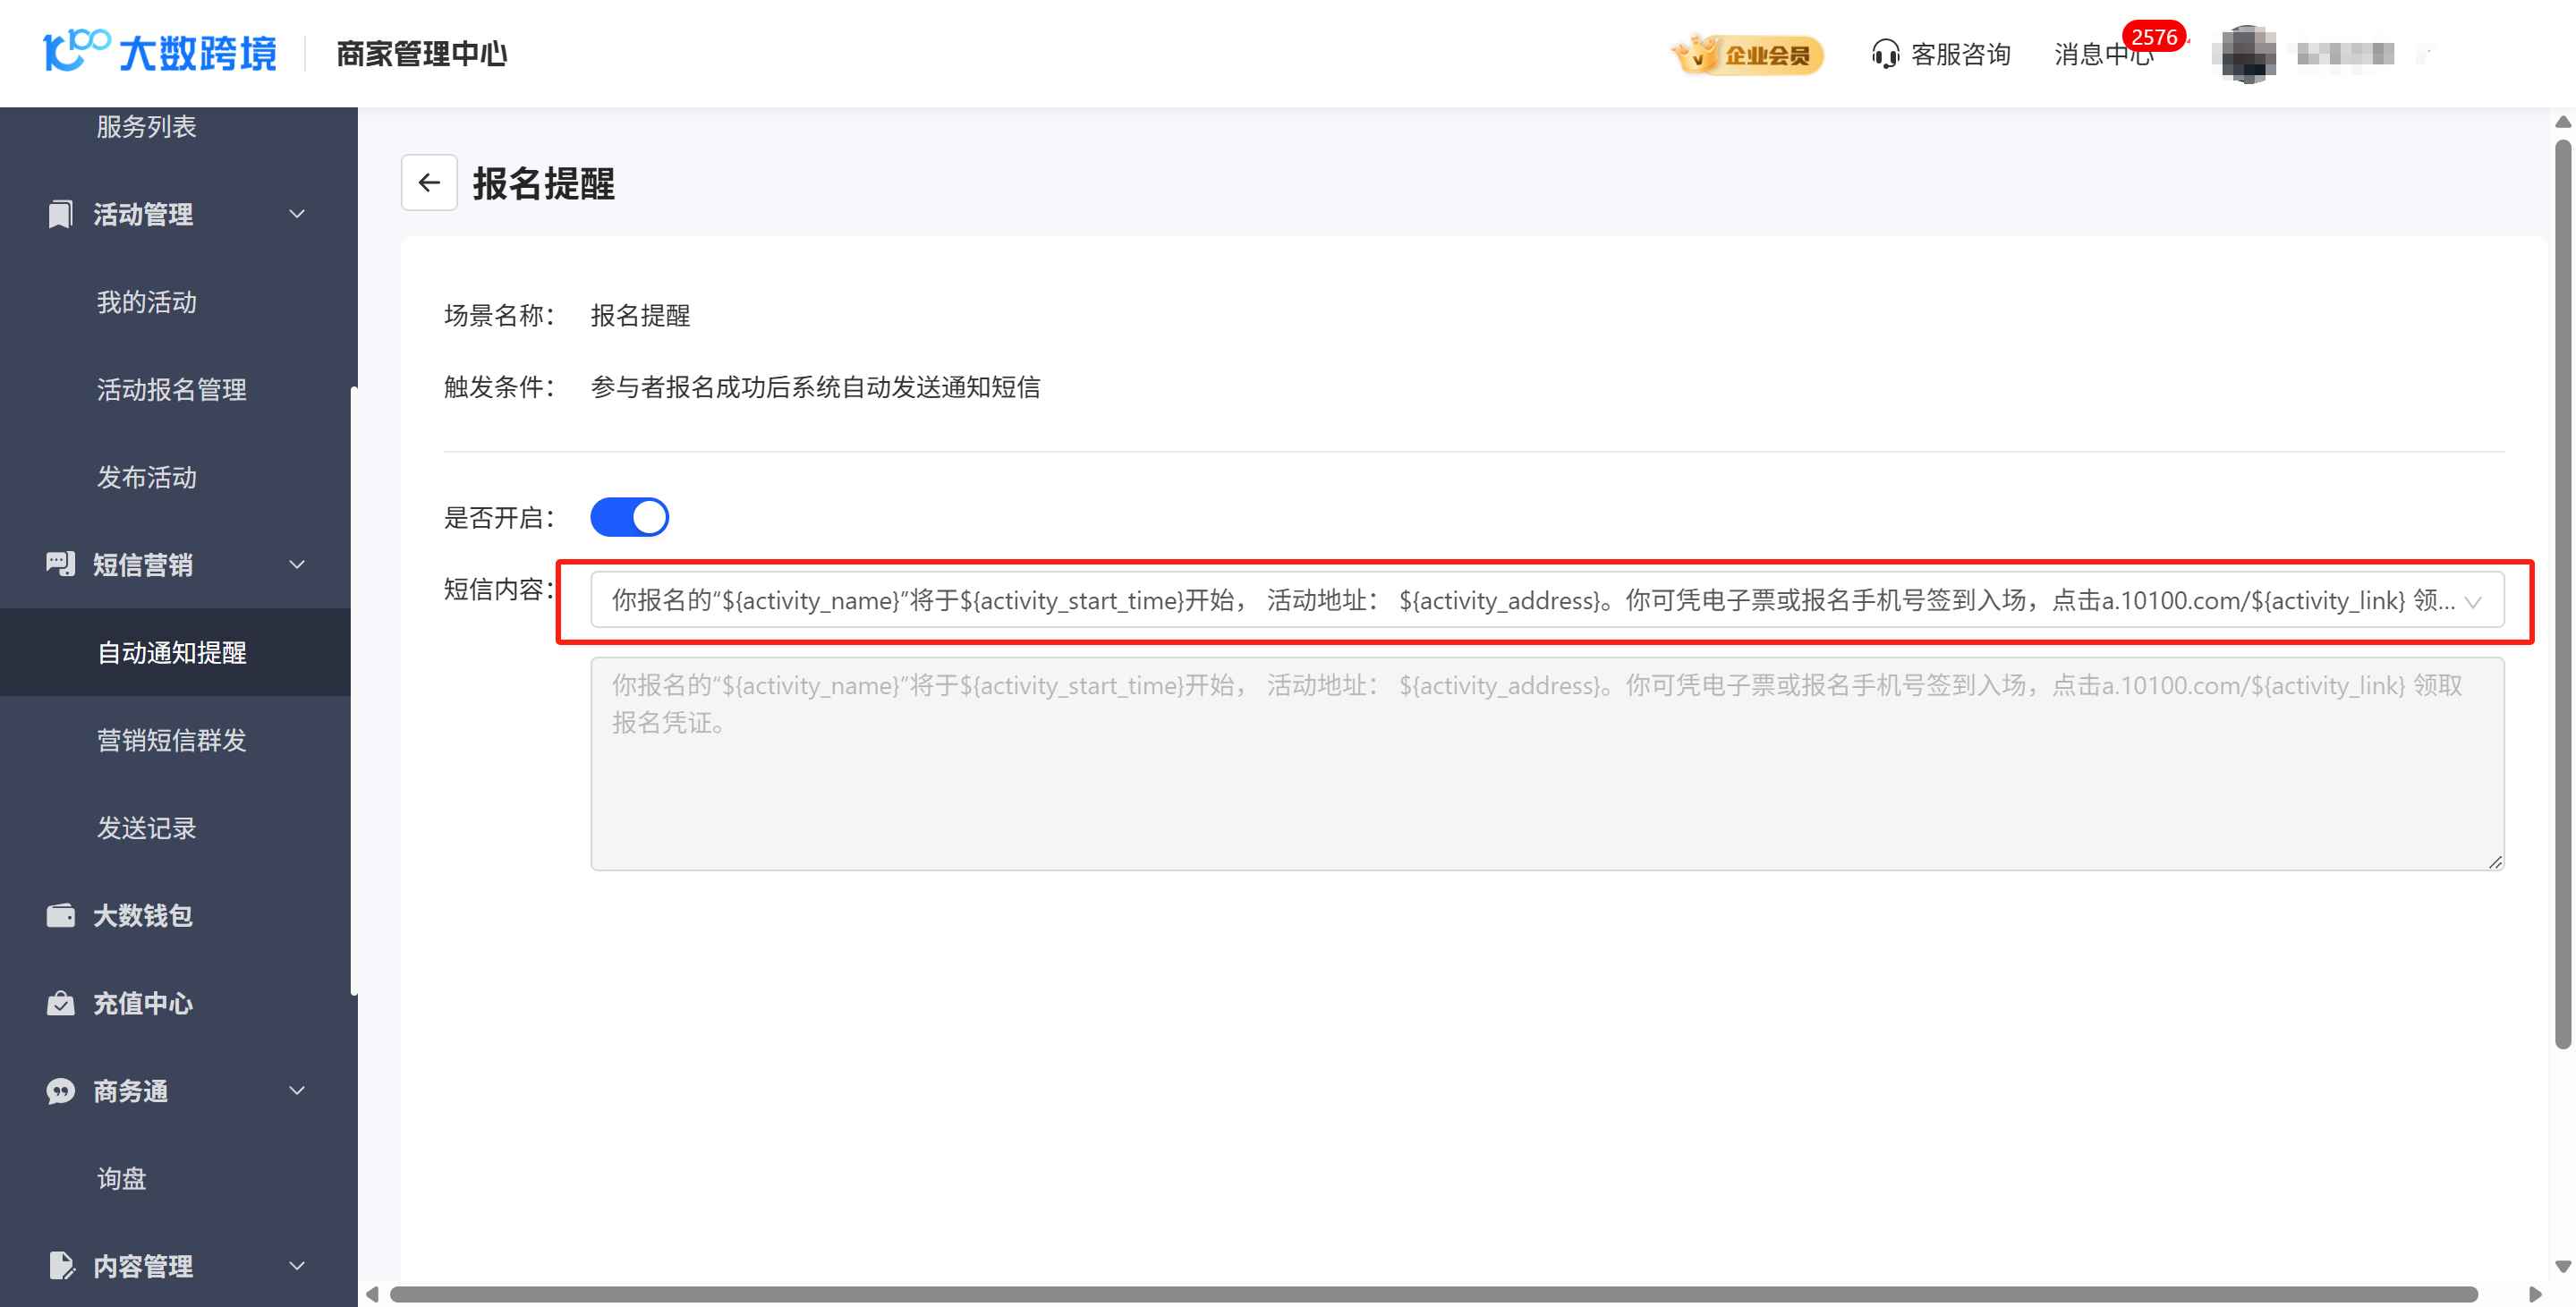
Task: Click the back arrow next to 报名提醒
Action: click(429, 182)
